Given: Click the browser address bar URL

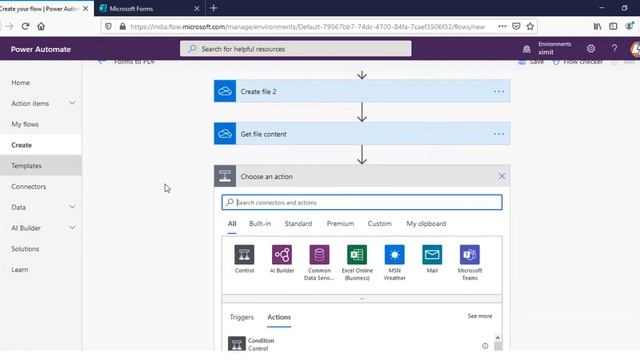Looking at the screenshot, I should 307,27.
